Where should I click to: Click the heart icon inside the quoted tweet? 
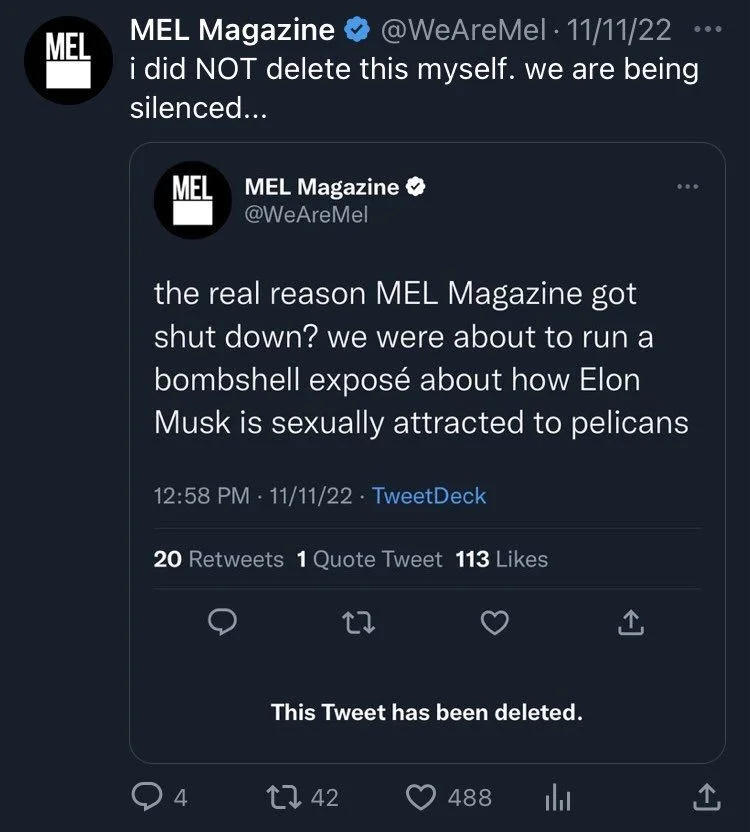494,621
